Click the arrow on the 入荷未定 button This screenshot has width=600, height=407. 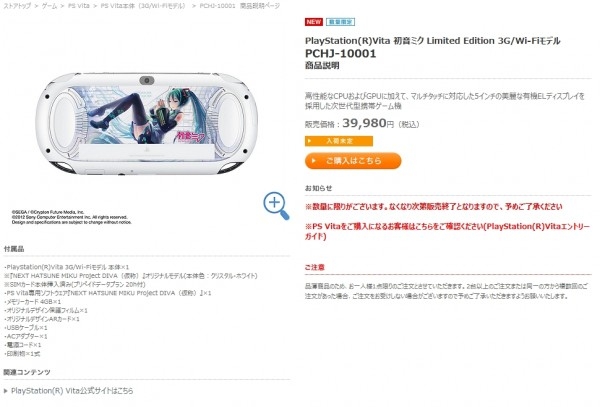(310, 141)
